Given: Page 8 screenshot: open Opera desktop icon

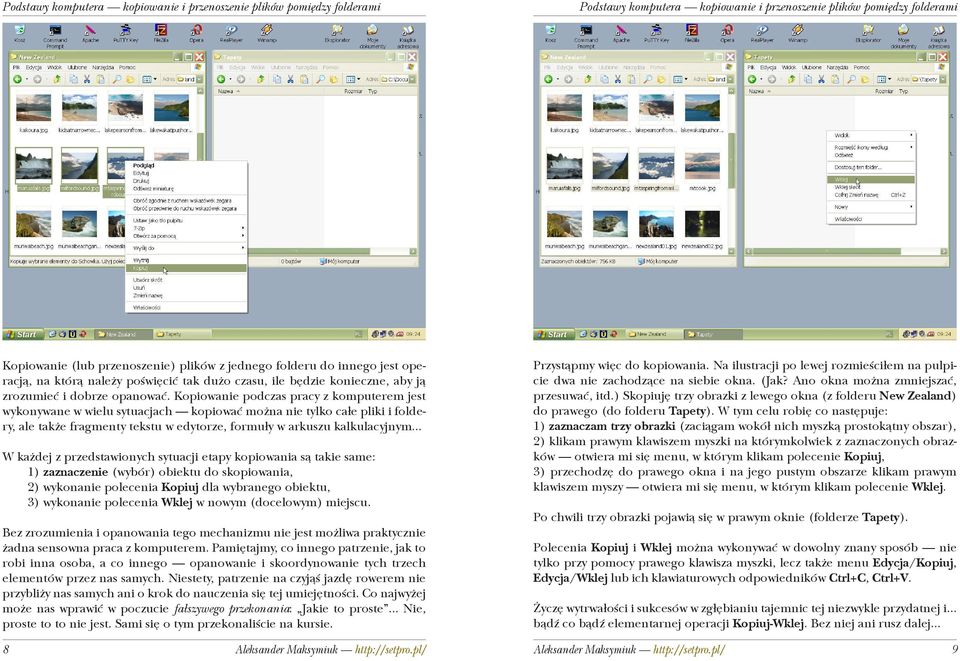Looking at the screenshot, I should (x=196, y=34).
